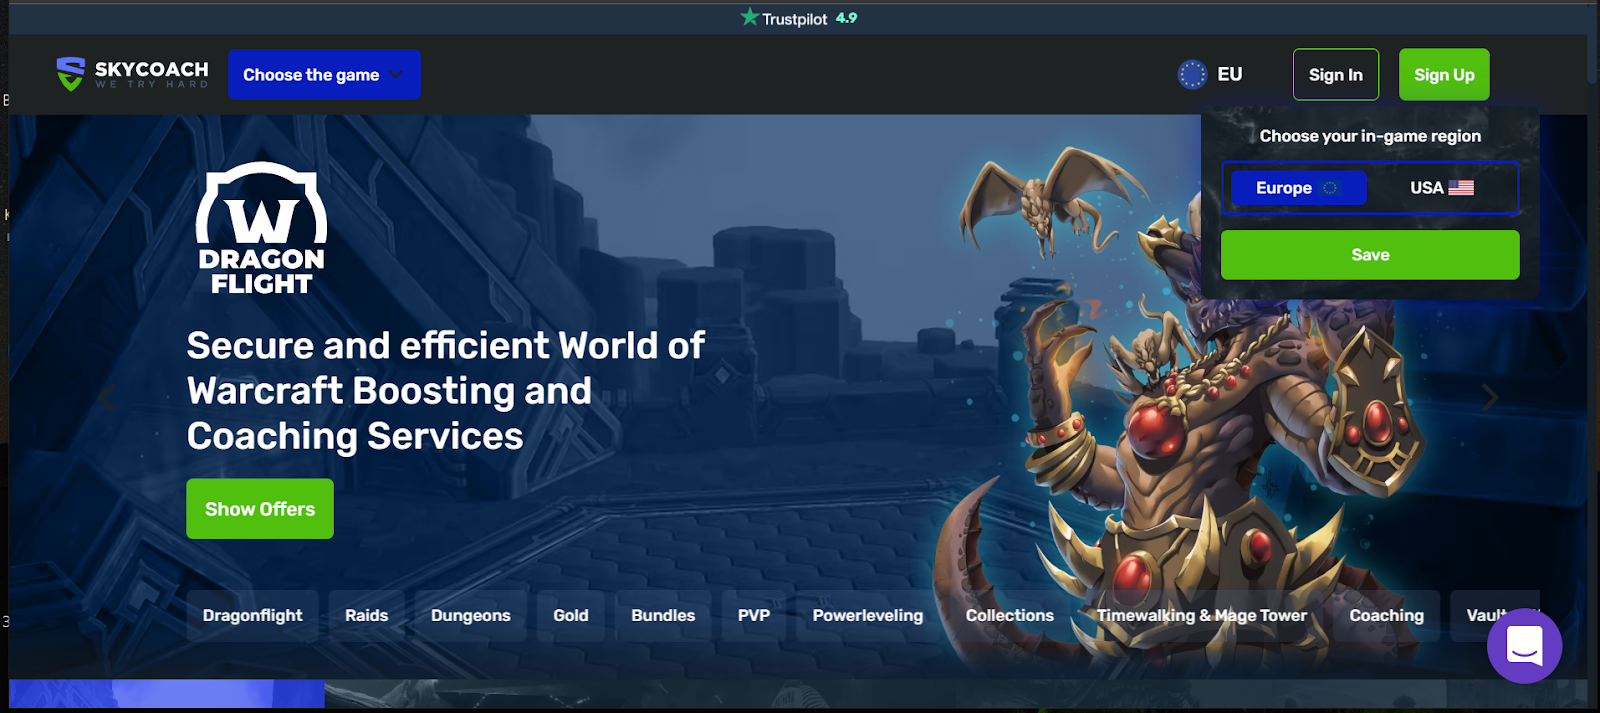Click the EU flag region icon
1600x713 pixels.
(x=1192, y=74)
